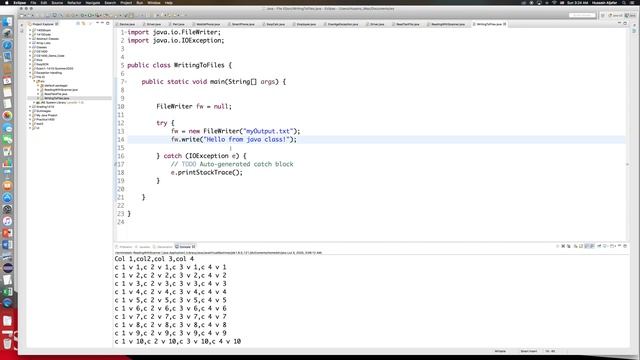Close the WritingToFiles.java editor tab
This screenshot has height=360, width=640.
[x=505, y=24]
